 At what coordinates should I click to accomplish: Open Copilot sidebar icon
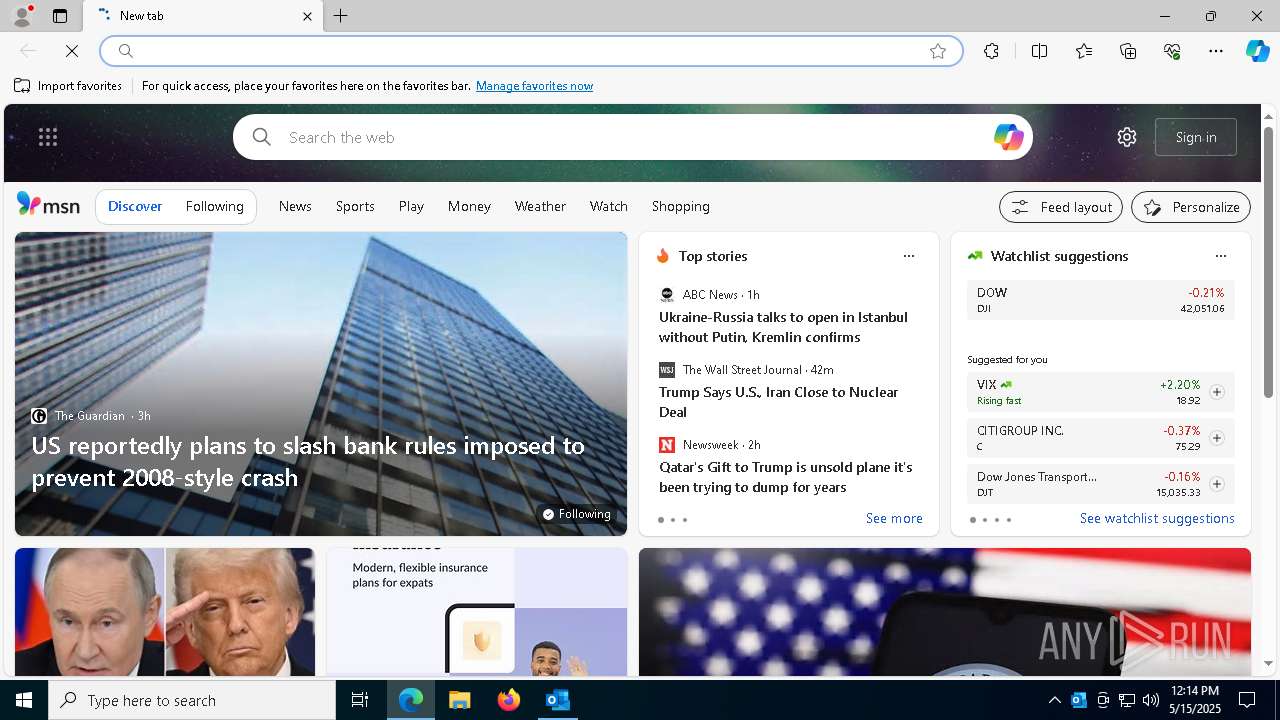[1258, 51]
